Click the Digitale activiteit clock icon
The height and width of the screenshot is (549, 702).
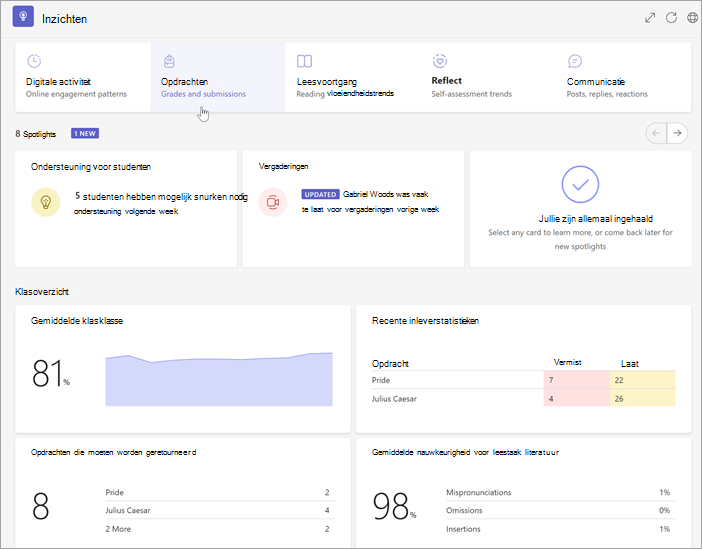coord(34,60)
